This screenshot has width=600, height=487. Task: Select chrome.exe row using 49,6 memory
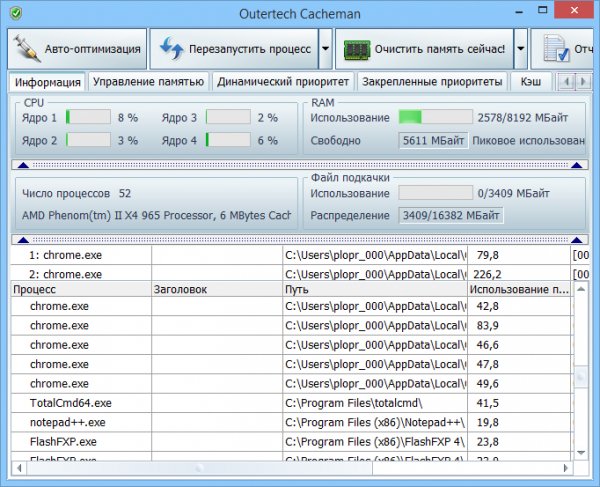[x=292, y=384]
